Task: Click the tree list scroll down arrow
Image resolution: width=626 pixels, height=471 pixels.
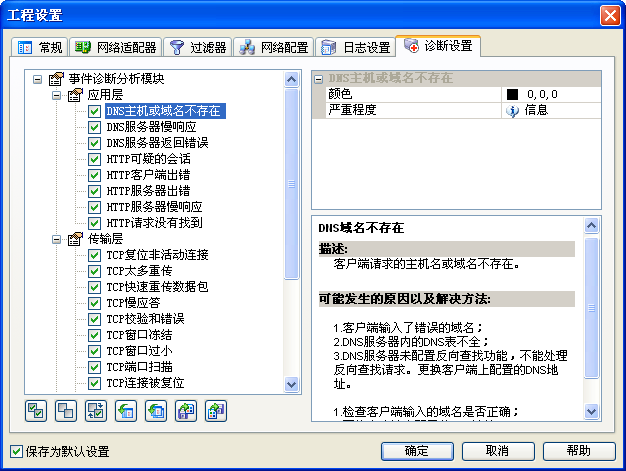Action: click(x=291, y=384)
